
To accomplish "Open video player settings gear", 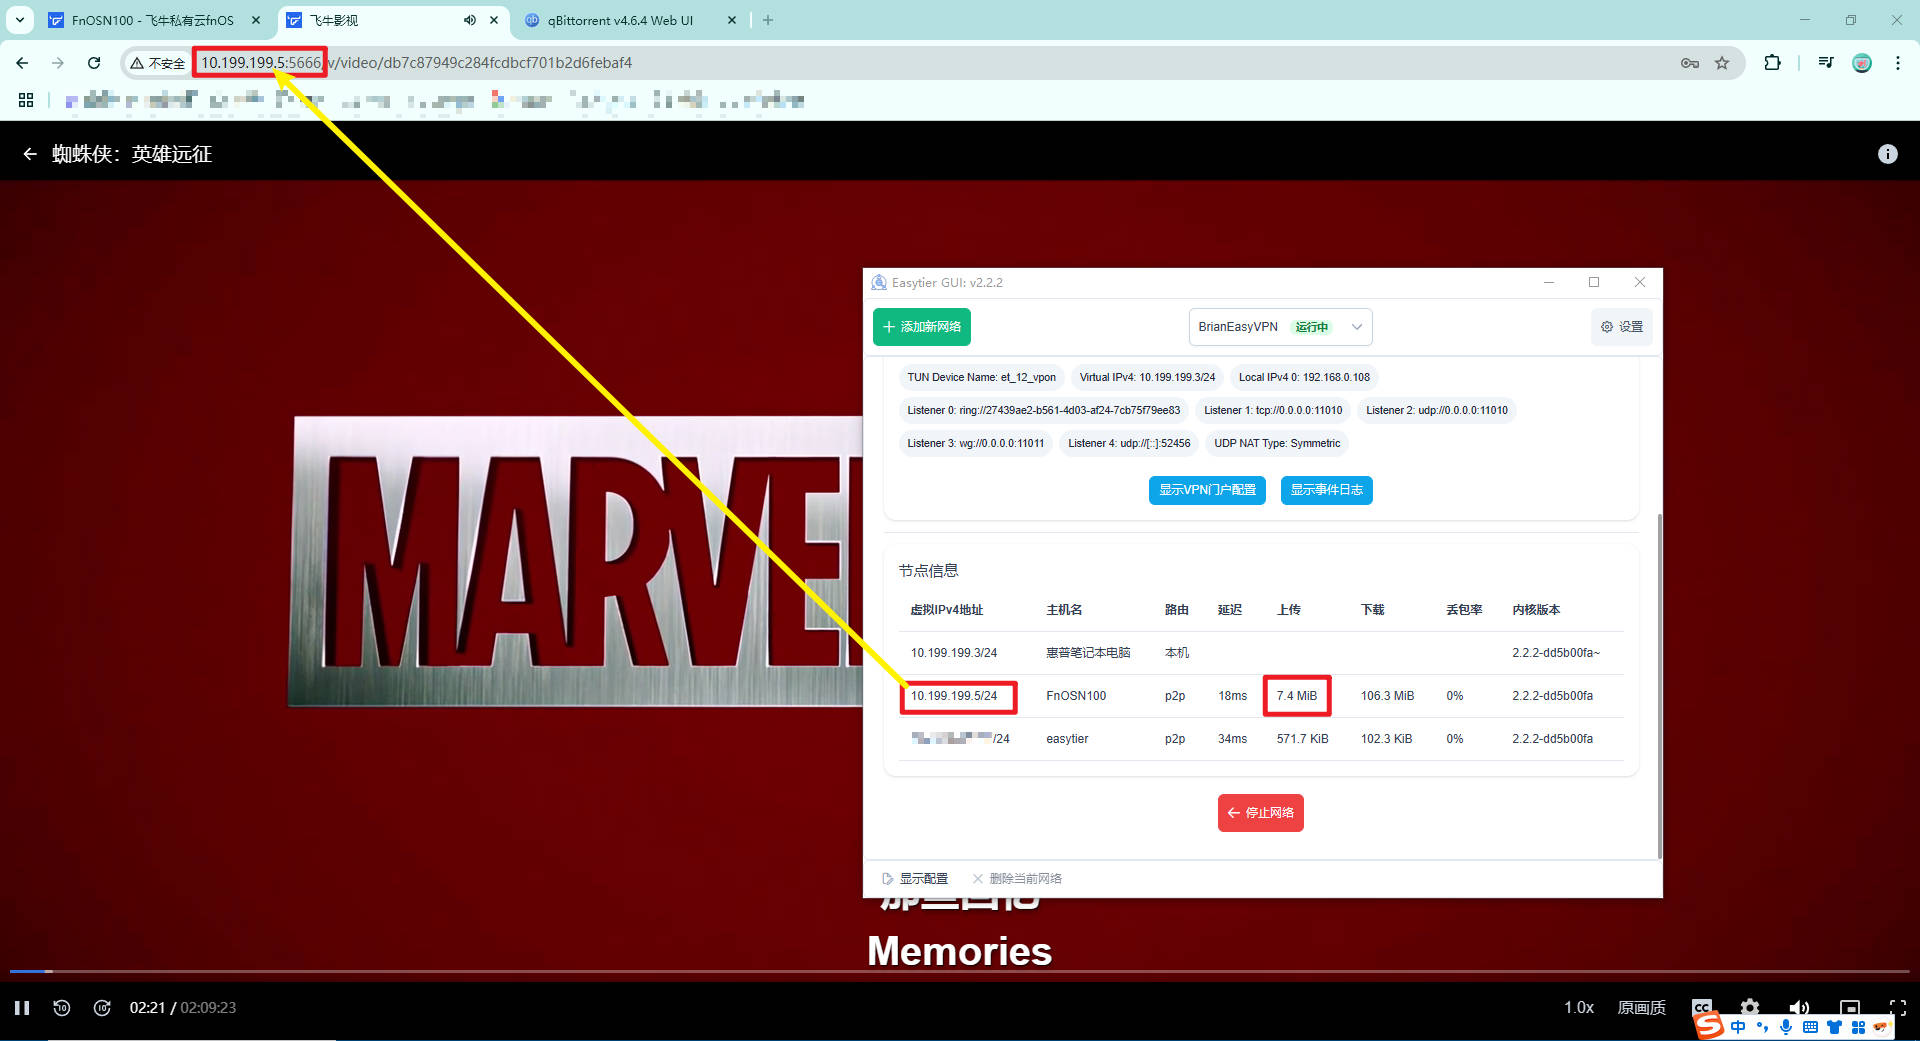I will (1749, 1006).
